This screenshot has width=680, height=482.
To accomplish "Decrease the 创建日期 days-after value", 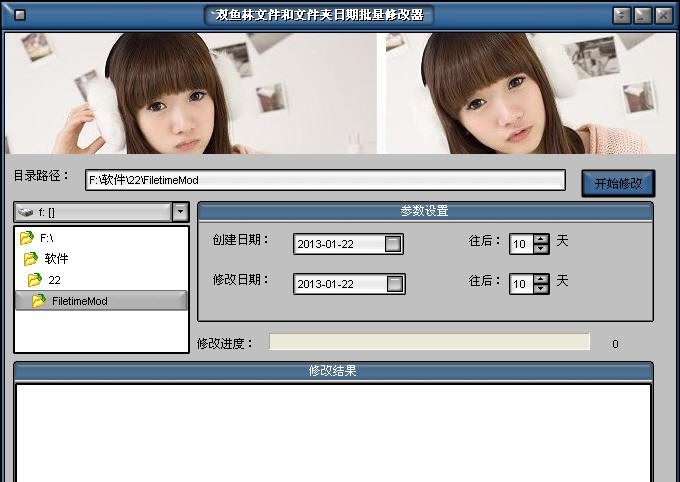I will coord(541,249).
